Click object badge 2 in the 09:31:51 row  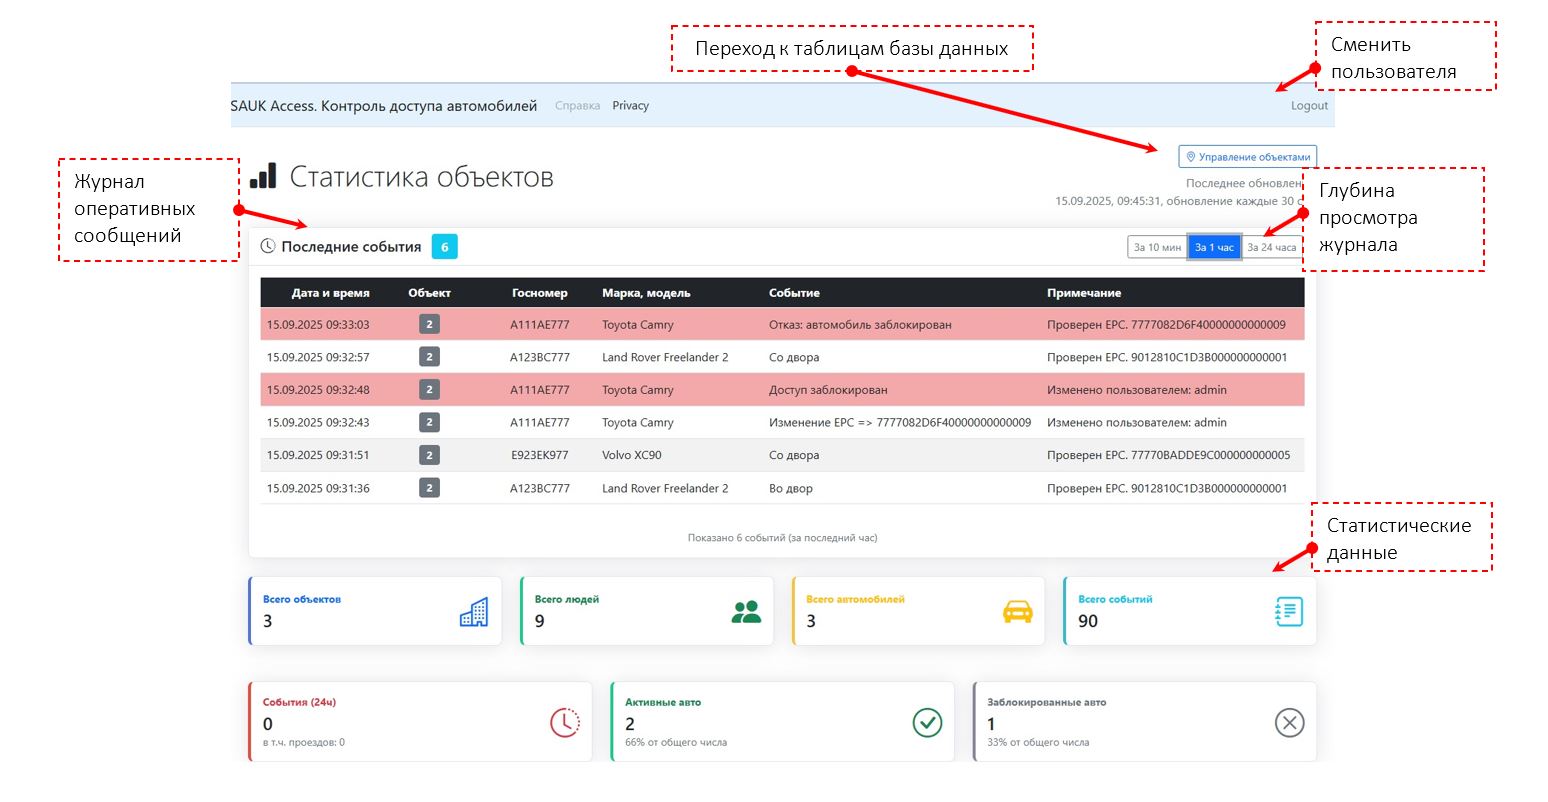click(429, 455)
